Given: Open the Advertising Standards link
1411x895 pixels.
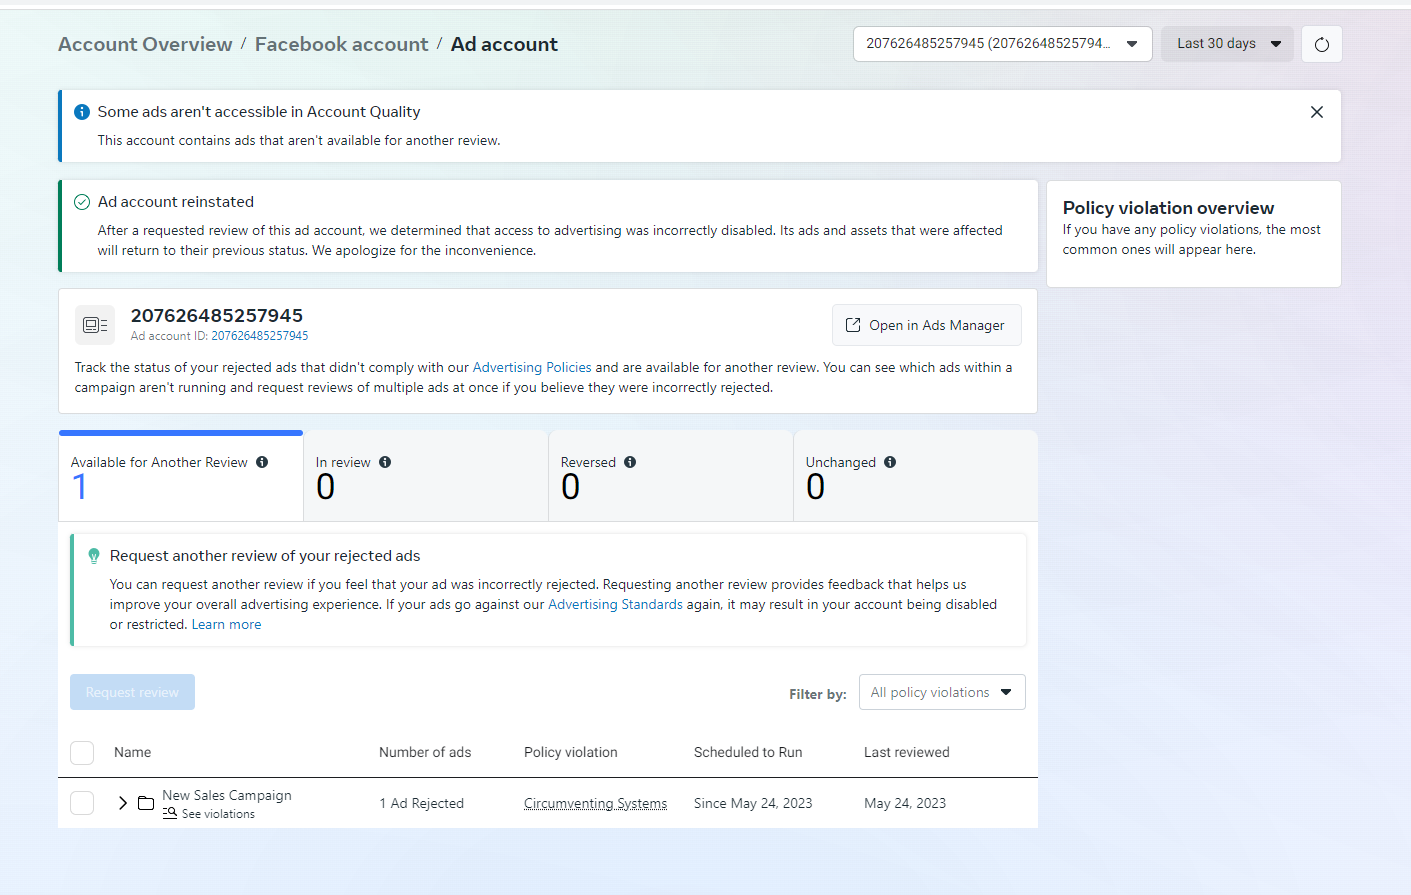Looking at the screenshot, I should pos(615,604).
